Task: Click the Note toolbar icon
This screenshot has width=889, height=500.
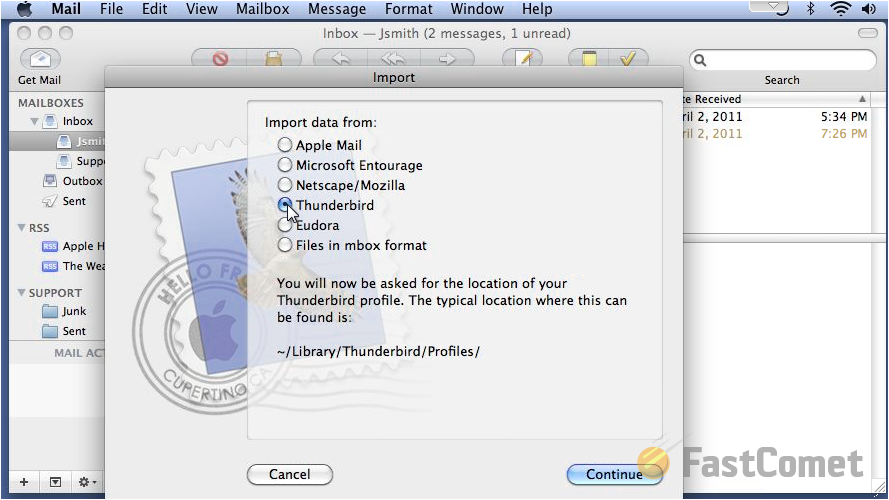Action: pyautogui.click(x=589, y=58)
